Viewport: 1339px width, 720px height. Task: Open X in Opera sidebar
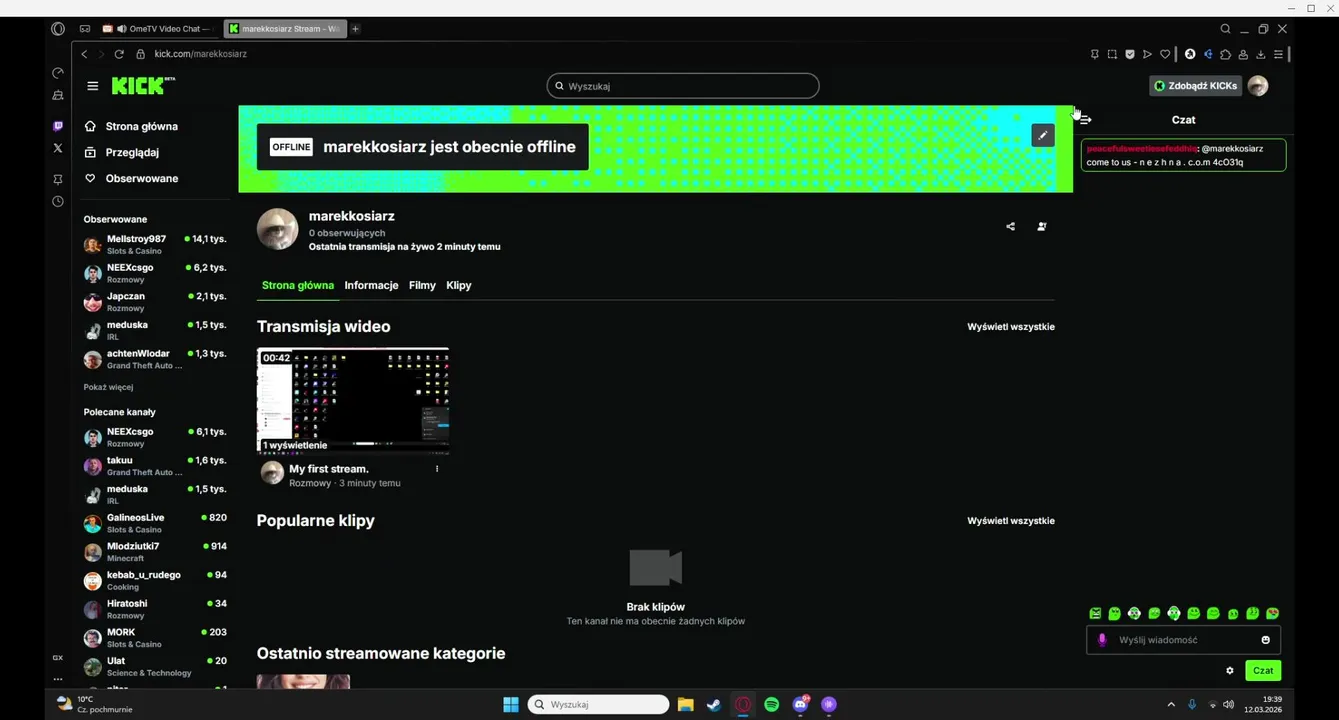(58, 147)
